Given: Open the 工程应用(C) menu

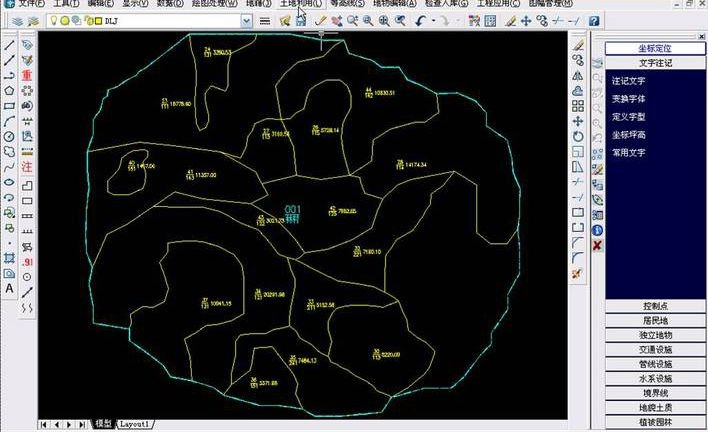Looking at the screenshot, I should pos(498,4).
